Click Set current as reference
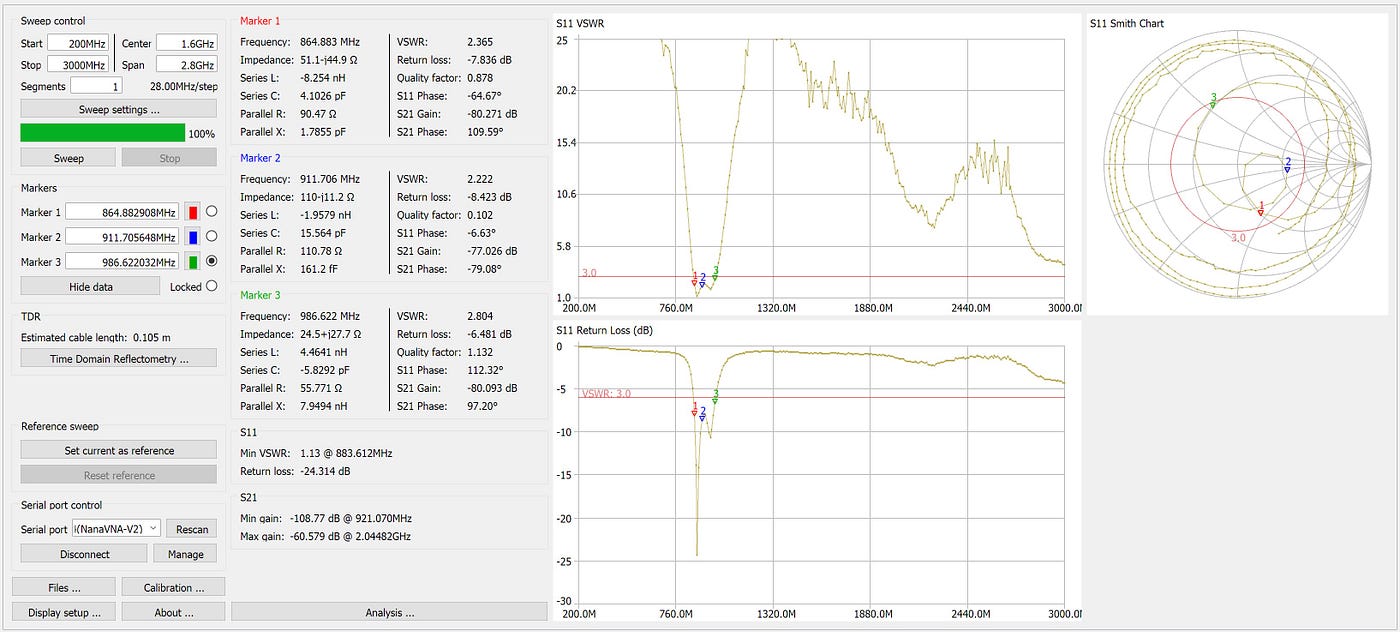Image resolution: width=1400 pixels, height=632 pixels. tap(118, 450)
